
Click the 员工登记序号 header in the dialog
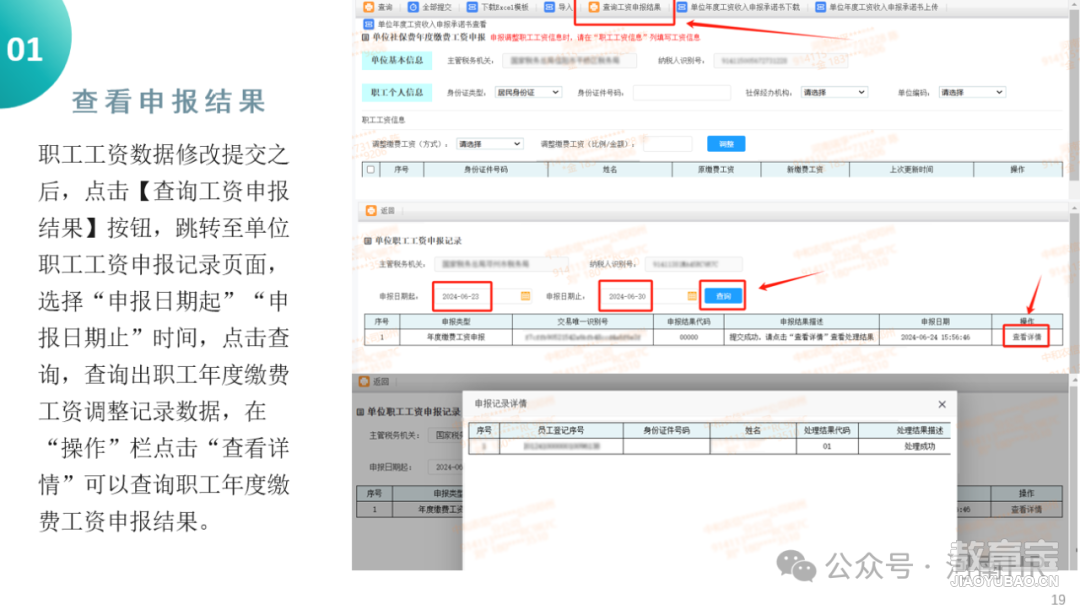coord(561,430)
